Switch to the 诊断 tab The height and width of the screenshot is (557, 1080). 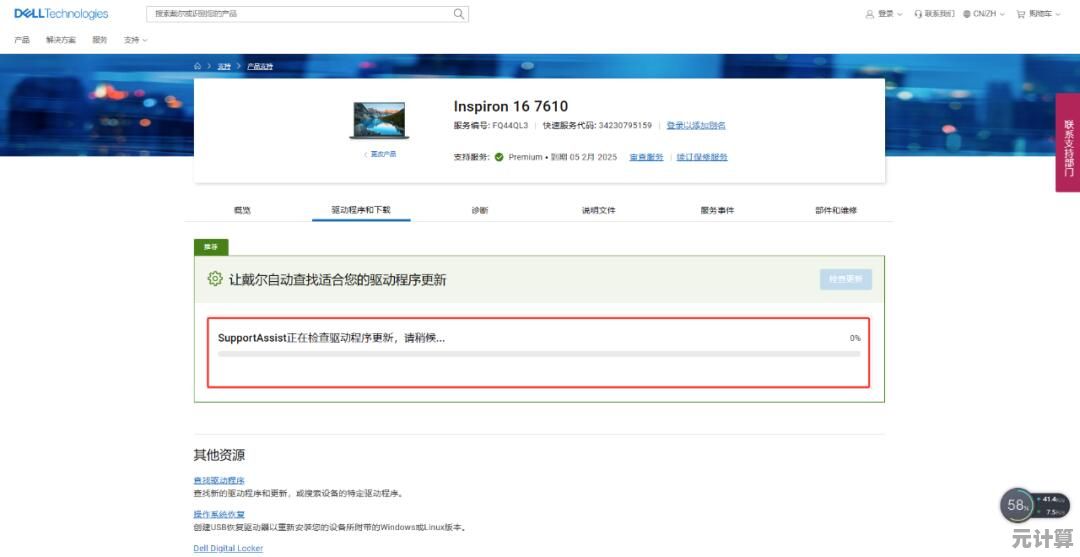pos(479,210)
